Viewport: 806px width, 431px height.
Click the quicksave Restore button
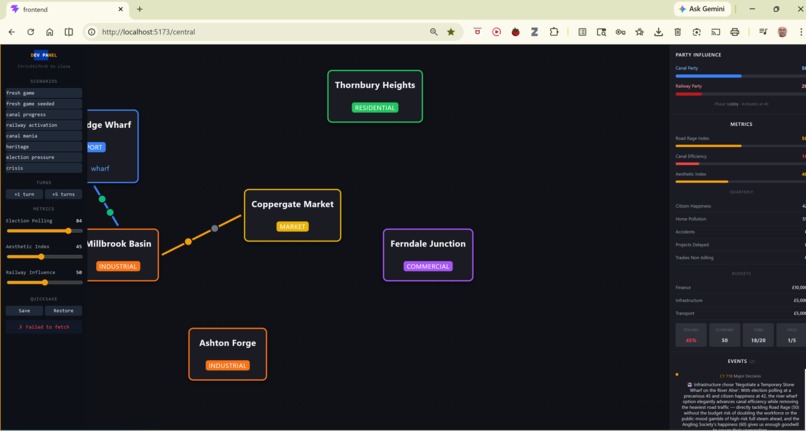pyautogui.click(x=63, y=311)
